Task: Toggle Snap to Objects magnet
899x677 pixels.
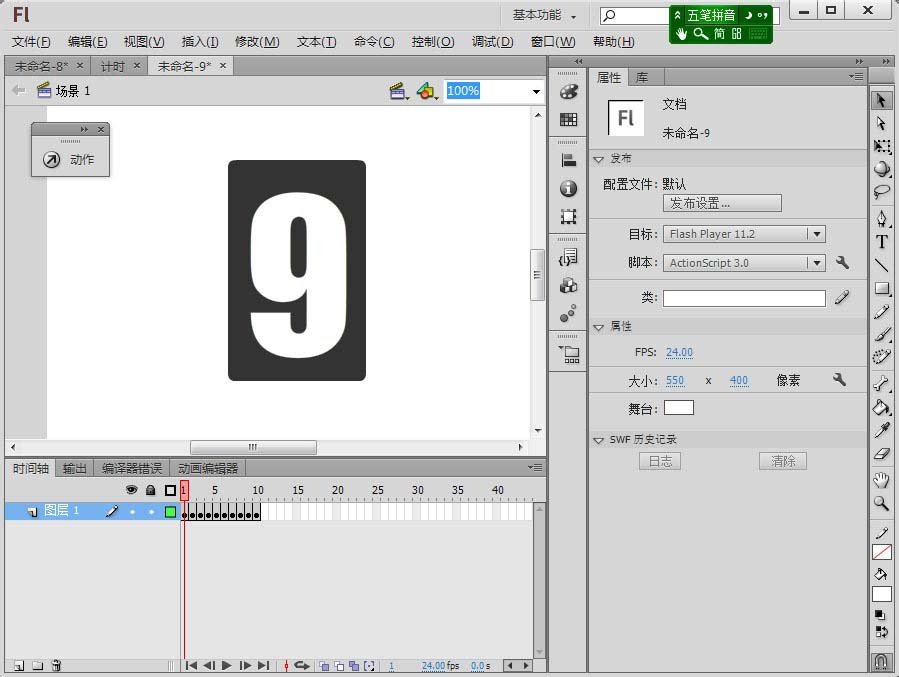Action: (x=881, y=662)
